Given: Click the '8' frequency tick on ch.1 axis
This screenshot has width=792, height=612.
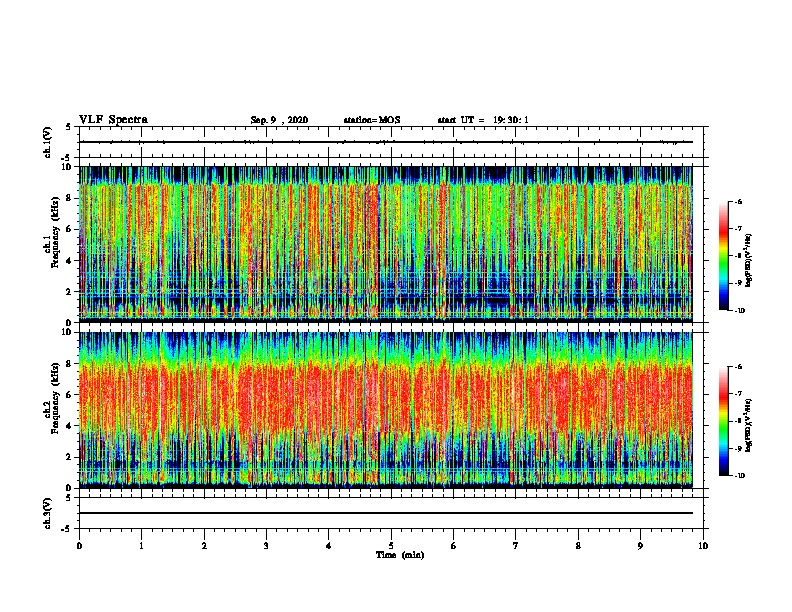Looking at the screenshot, I should point(69,198).
